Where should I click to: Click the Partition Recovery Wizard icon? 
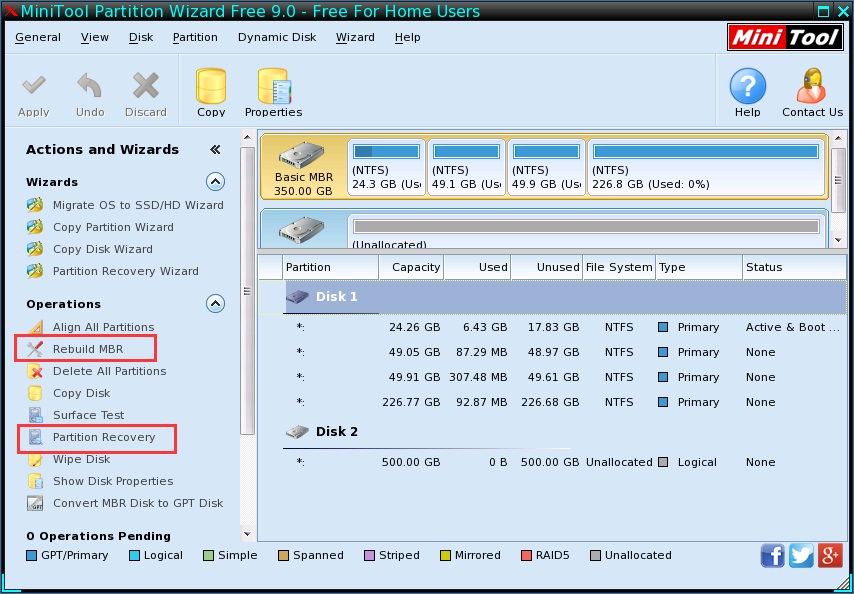pos(35,271)
